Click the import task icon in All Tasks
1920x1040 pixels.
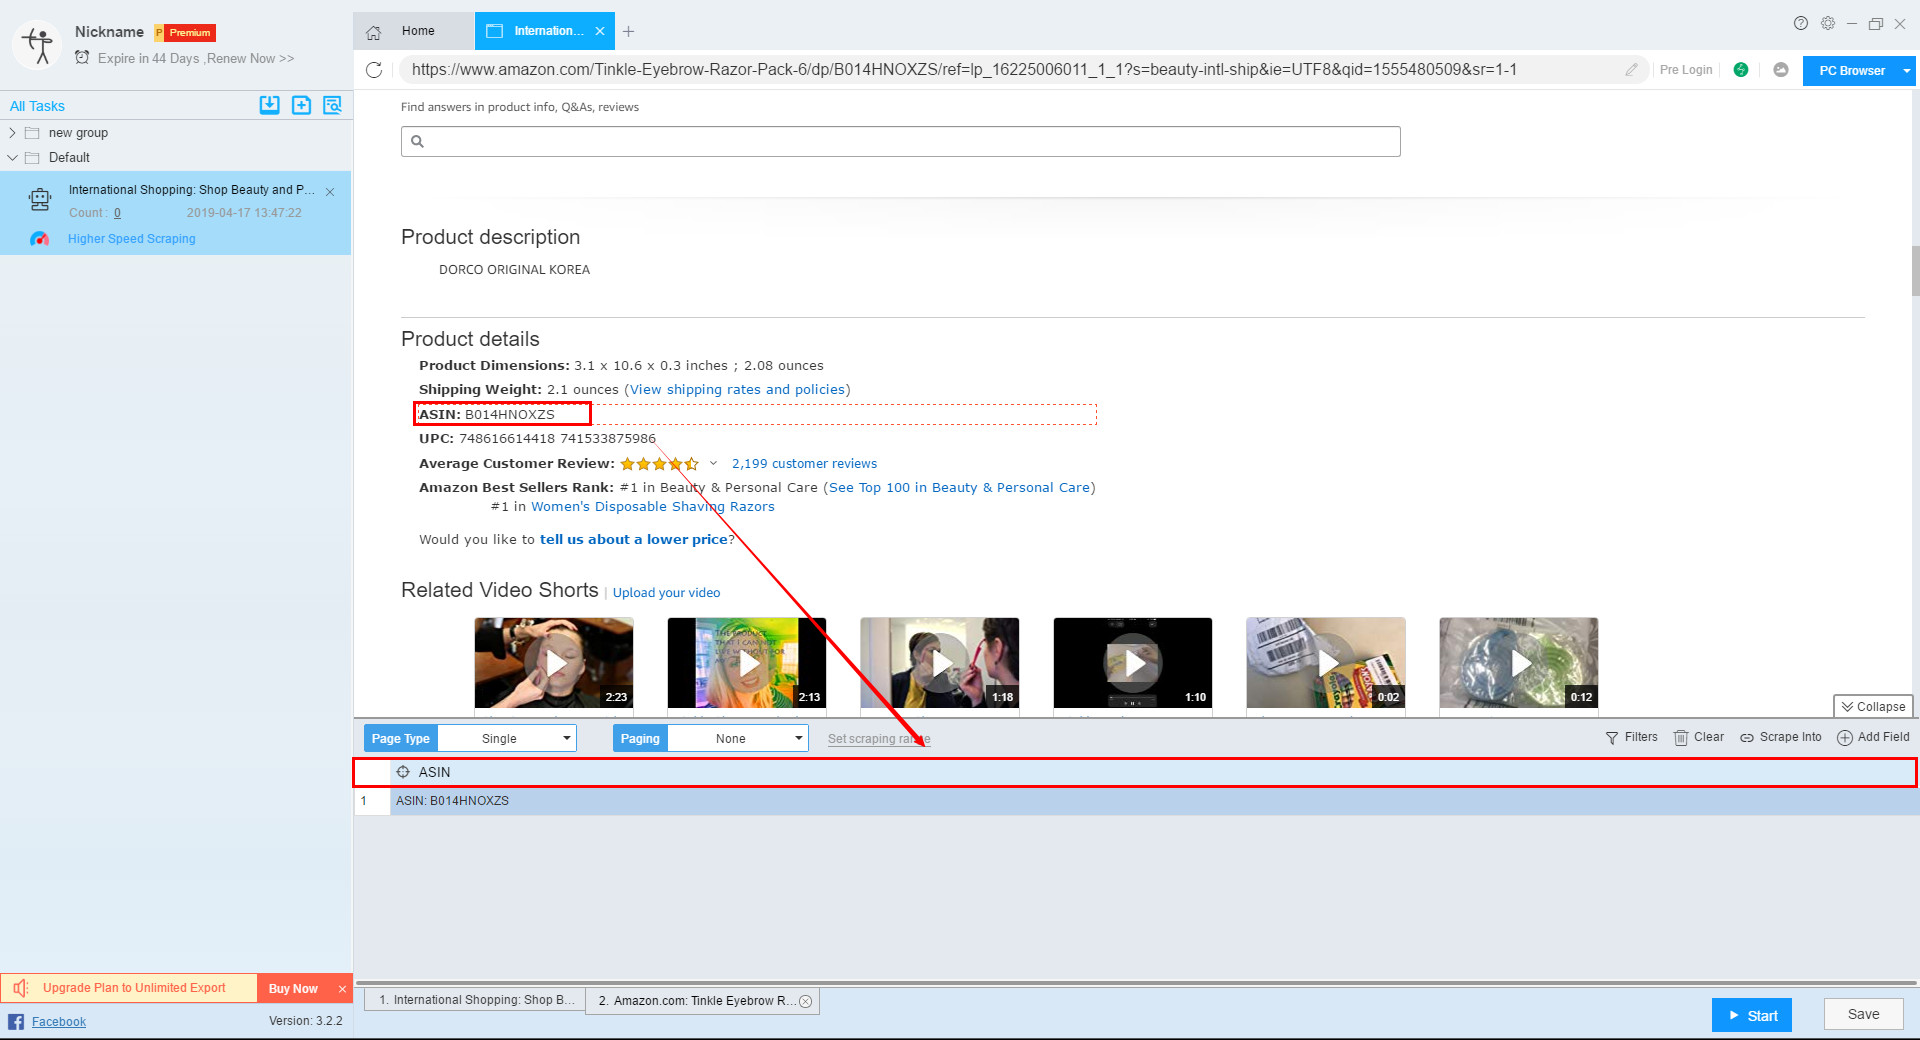tap(269, 105)
